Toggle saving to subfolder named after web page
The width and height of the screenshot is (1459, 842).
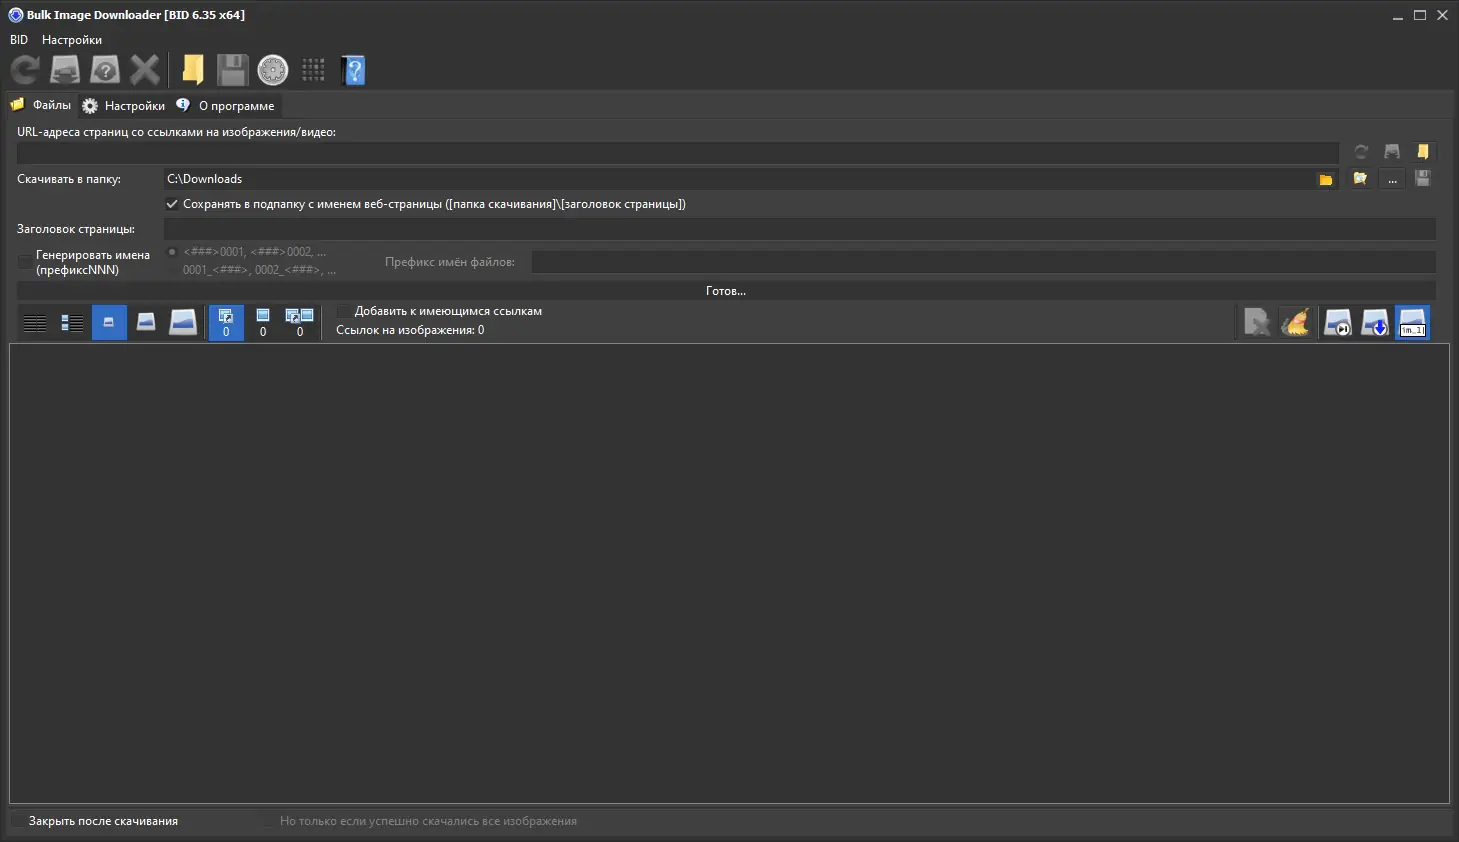click(x=172, y=204)
